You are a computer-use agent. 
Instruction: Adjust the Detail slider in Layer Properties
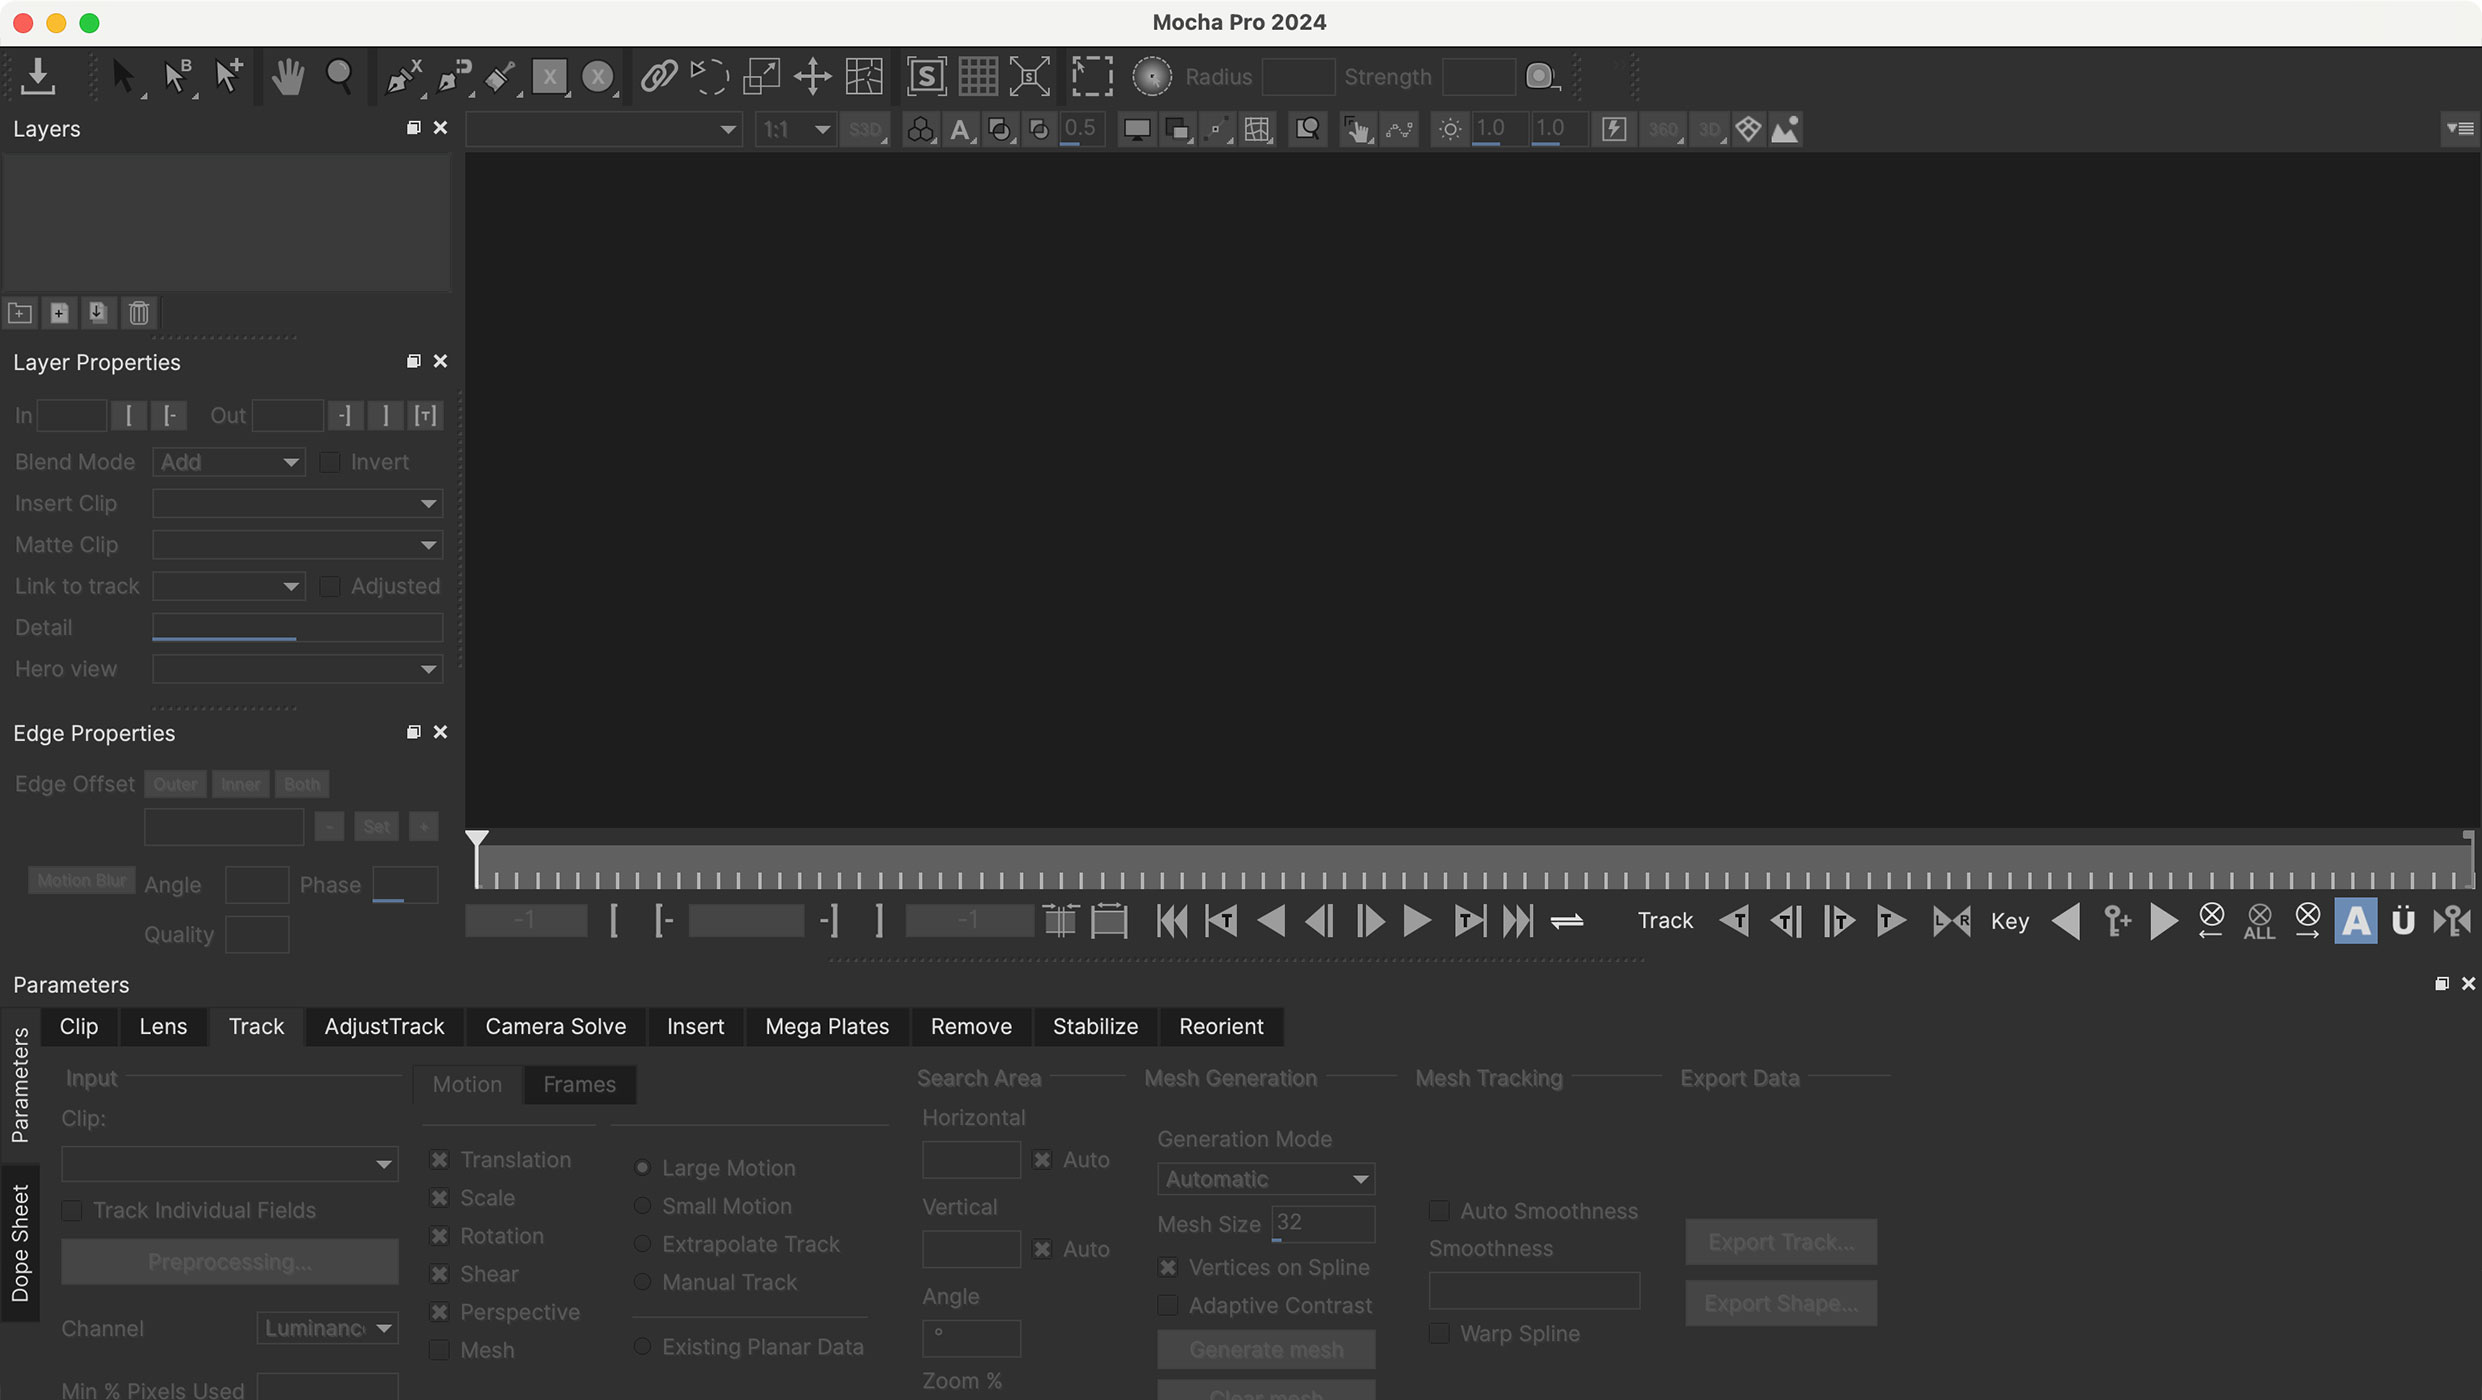click(297, 628)
